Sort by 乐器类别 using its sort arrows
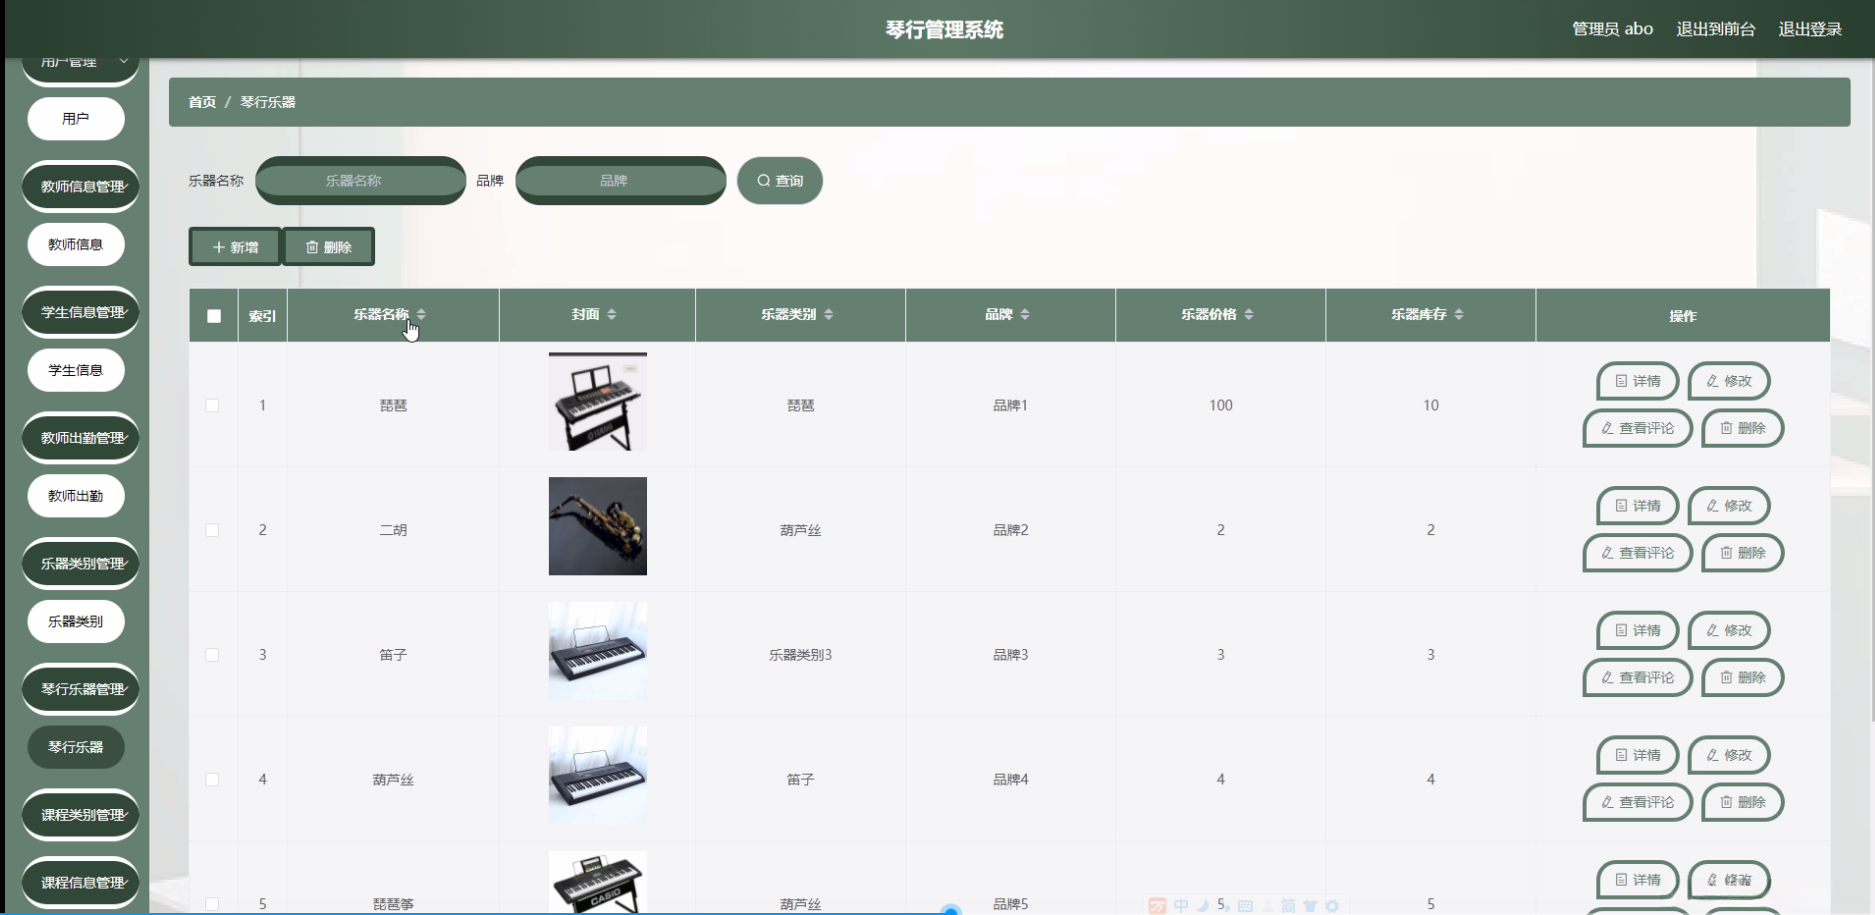 (x=828, y=314)
